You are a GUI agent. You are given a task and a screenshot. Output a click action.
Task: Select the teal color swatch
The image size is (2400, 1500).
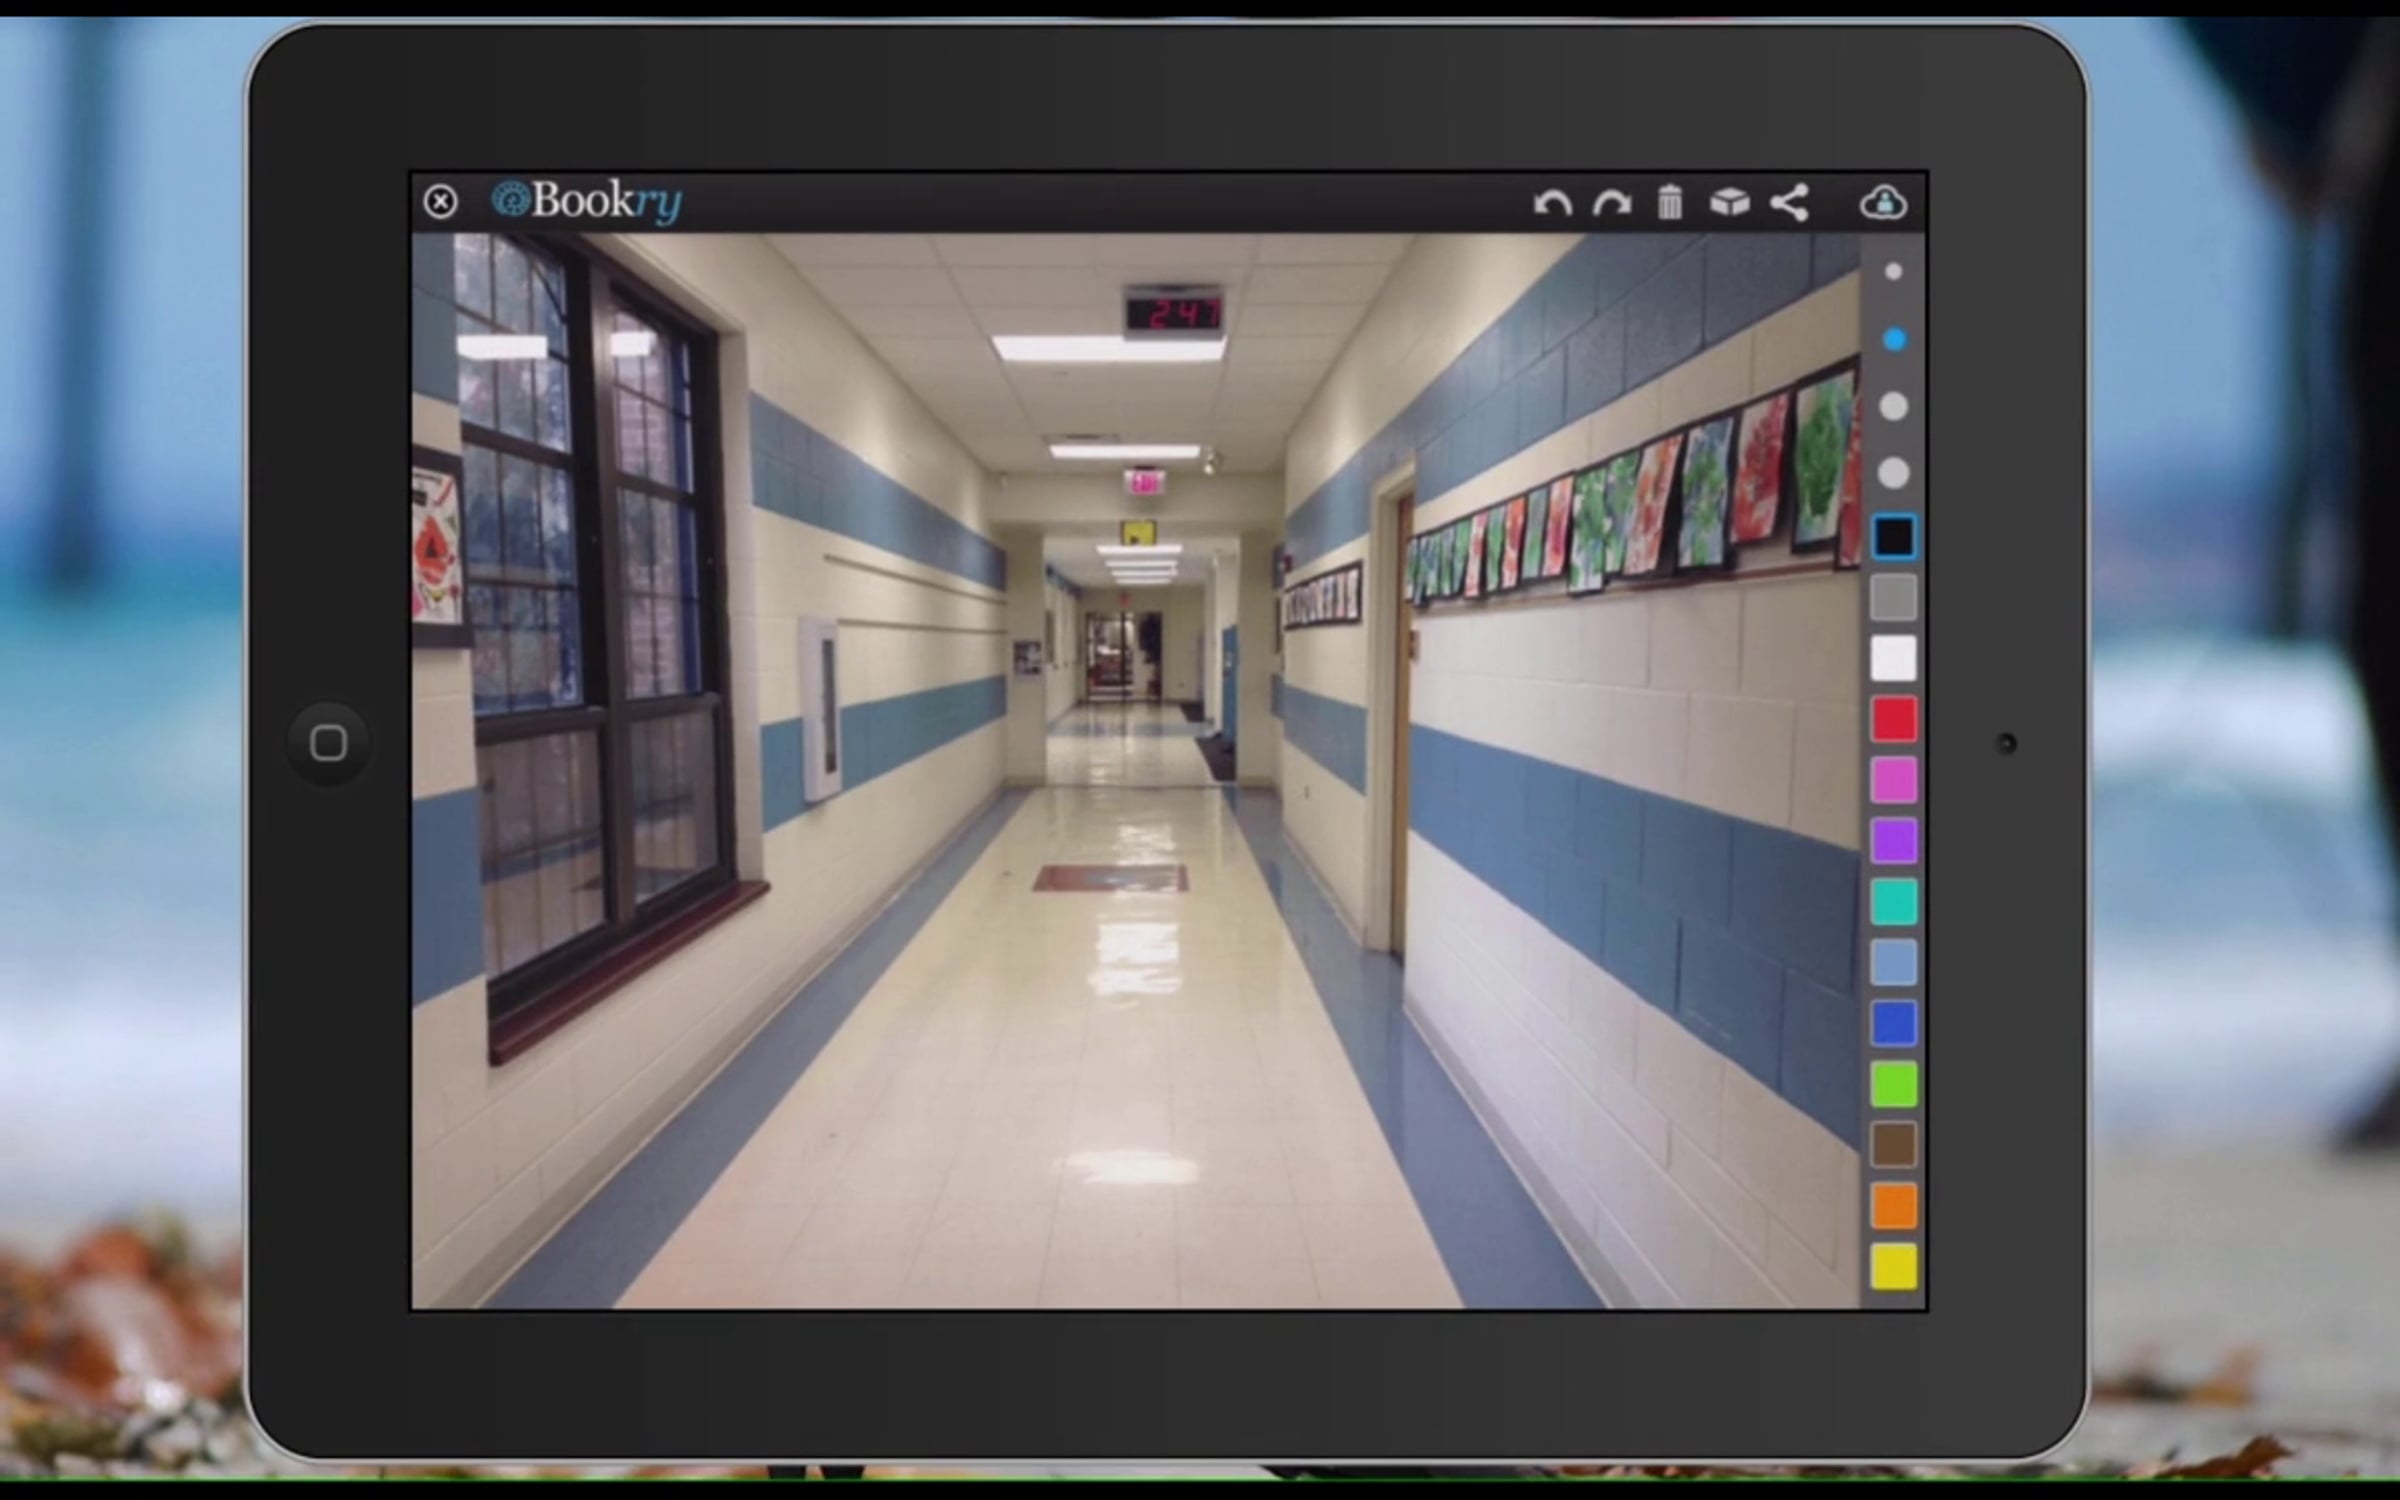pyautogui.click(x=1893, y=902)
